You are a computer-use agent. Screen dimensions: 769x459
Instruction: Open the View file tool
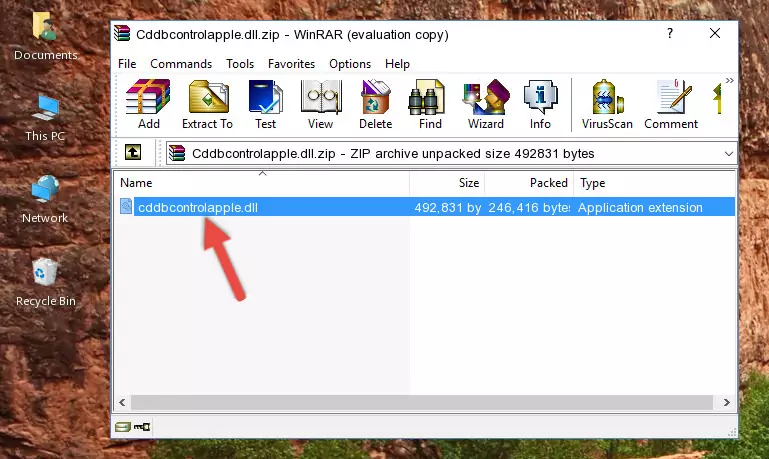point(321,104)
